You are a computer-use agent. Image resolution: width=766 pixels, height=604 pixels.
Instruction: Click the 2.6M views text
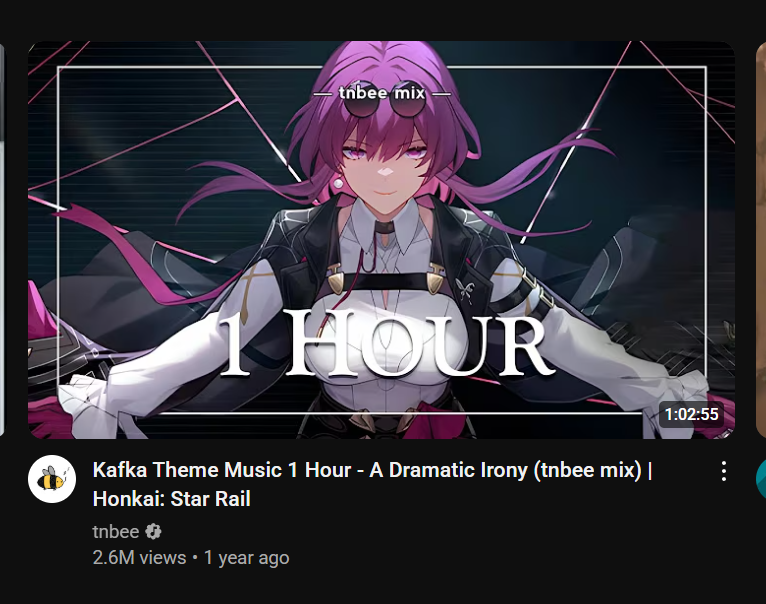[x=139, y=558]
